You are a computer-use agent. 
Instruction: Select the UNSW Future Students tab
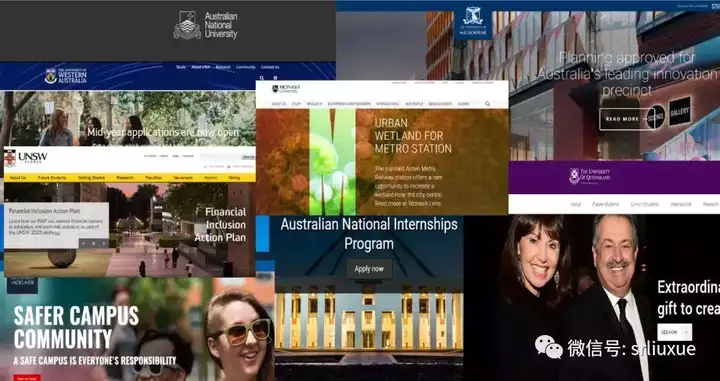[52, 178]
